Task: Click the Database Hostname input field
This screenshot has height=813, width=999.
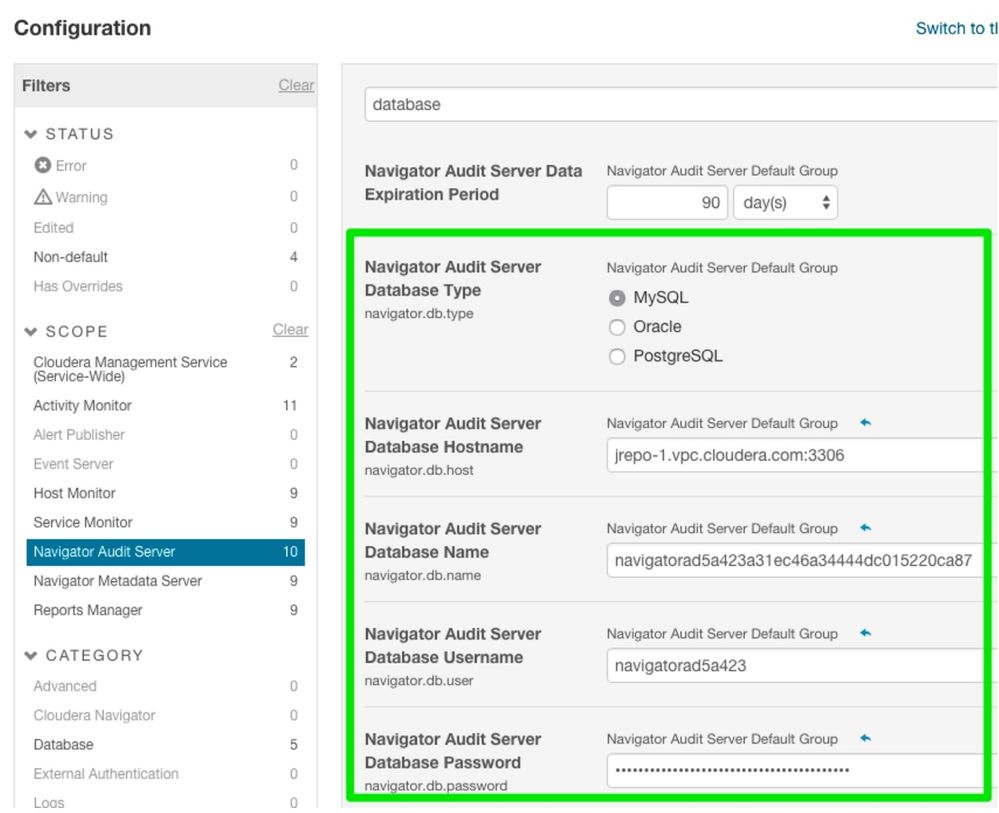Action: pyautogui.click(x=790, y=455)
